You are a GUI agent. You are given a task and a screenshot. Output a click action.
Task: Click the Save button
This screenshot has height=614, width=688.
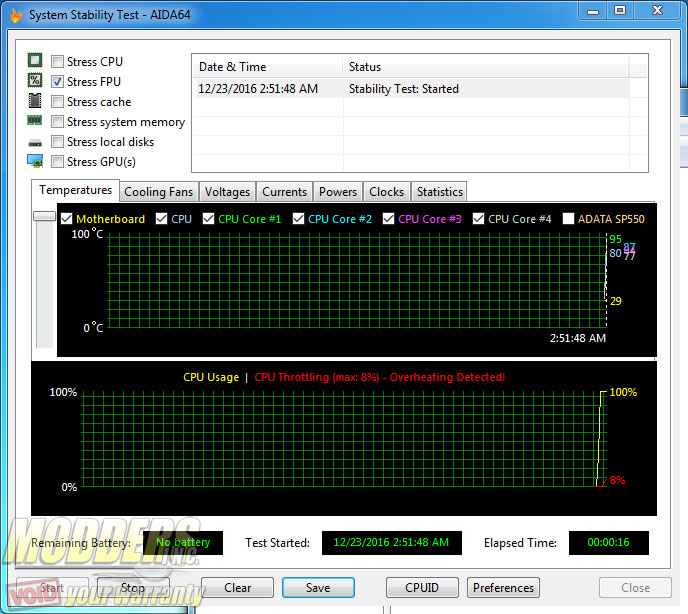[x=318, y=588]
